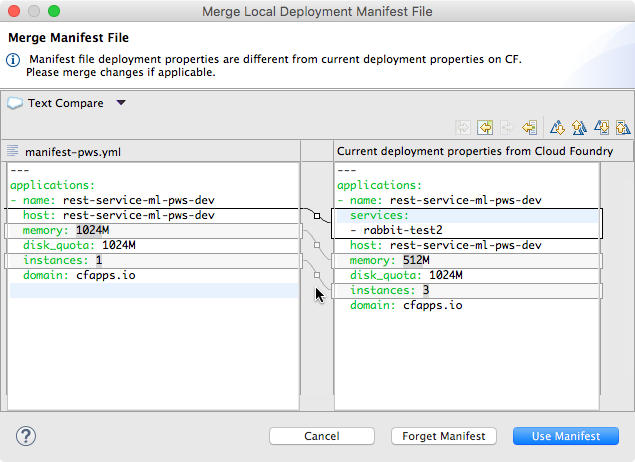
Task: Jump to the next change
Action: click(x=601, y=128)
